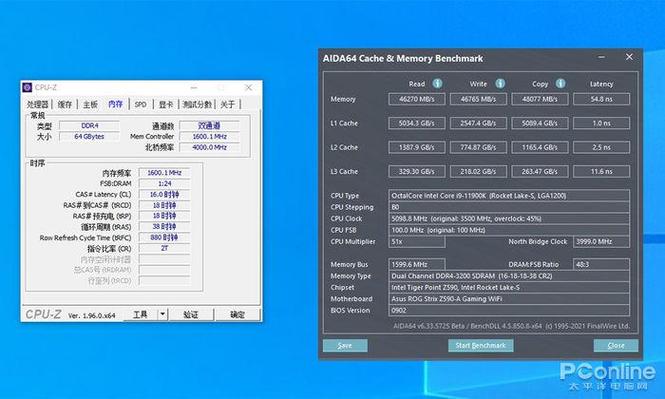This screenshot has width=665, height=399.
Task: Click the North Bridge Clock value 3999.0 MHz
Action: point(601,242)
